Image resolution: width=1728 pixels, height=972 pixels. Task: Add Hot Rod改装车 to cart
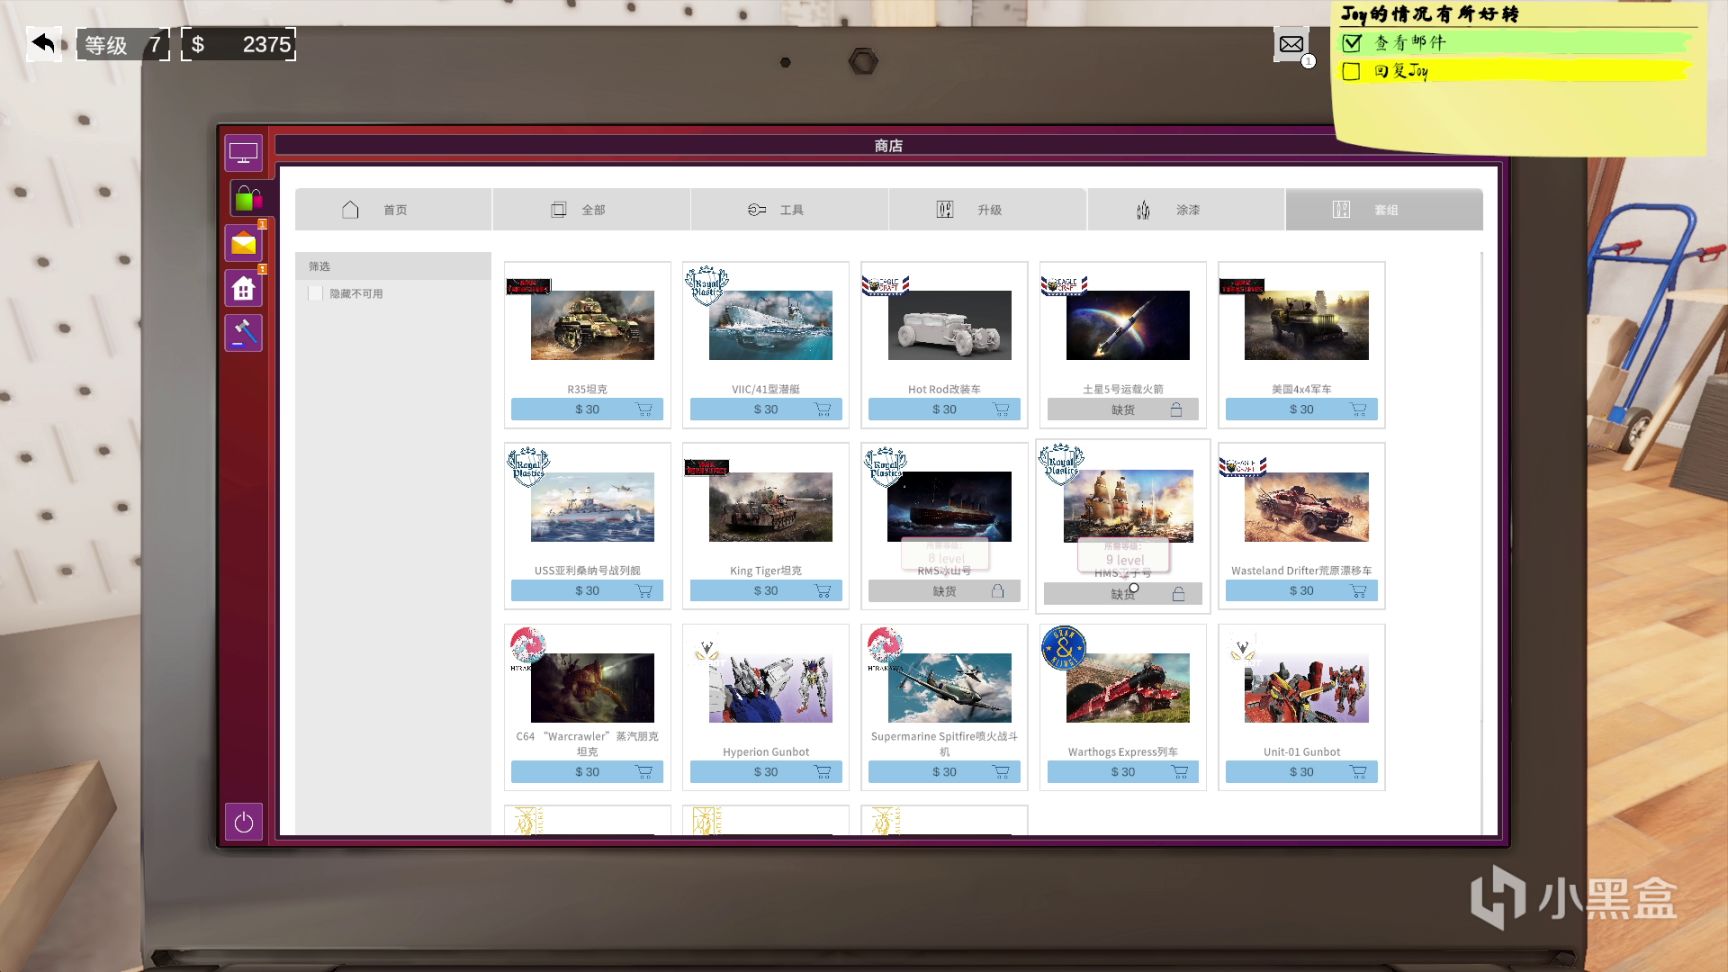click(x=1001, y=410)
